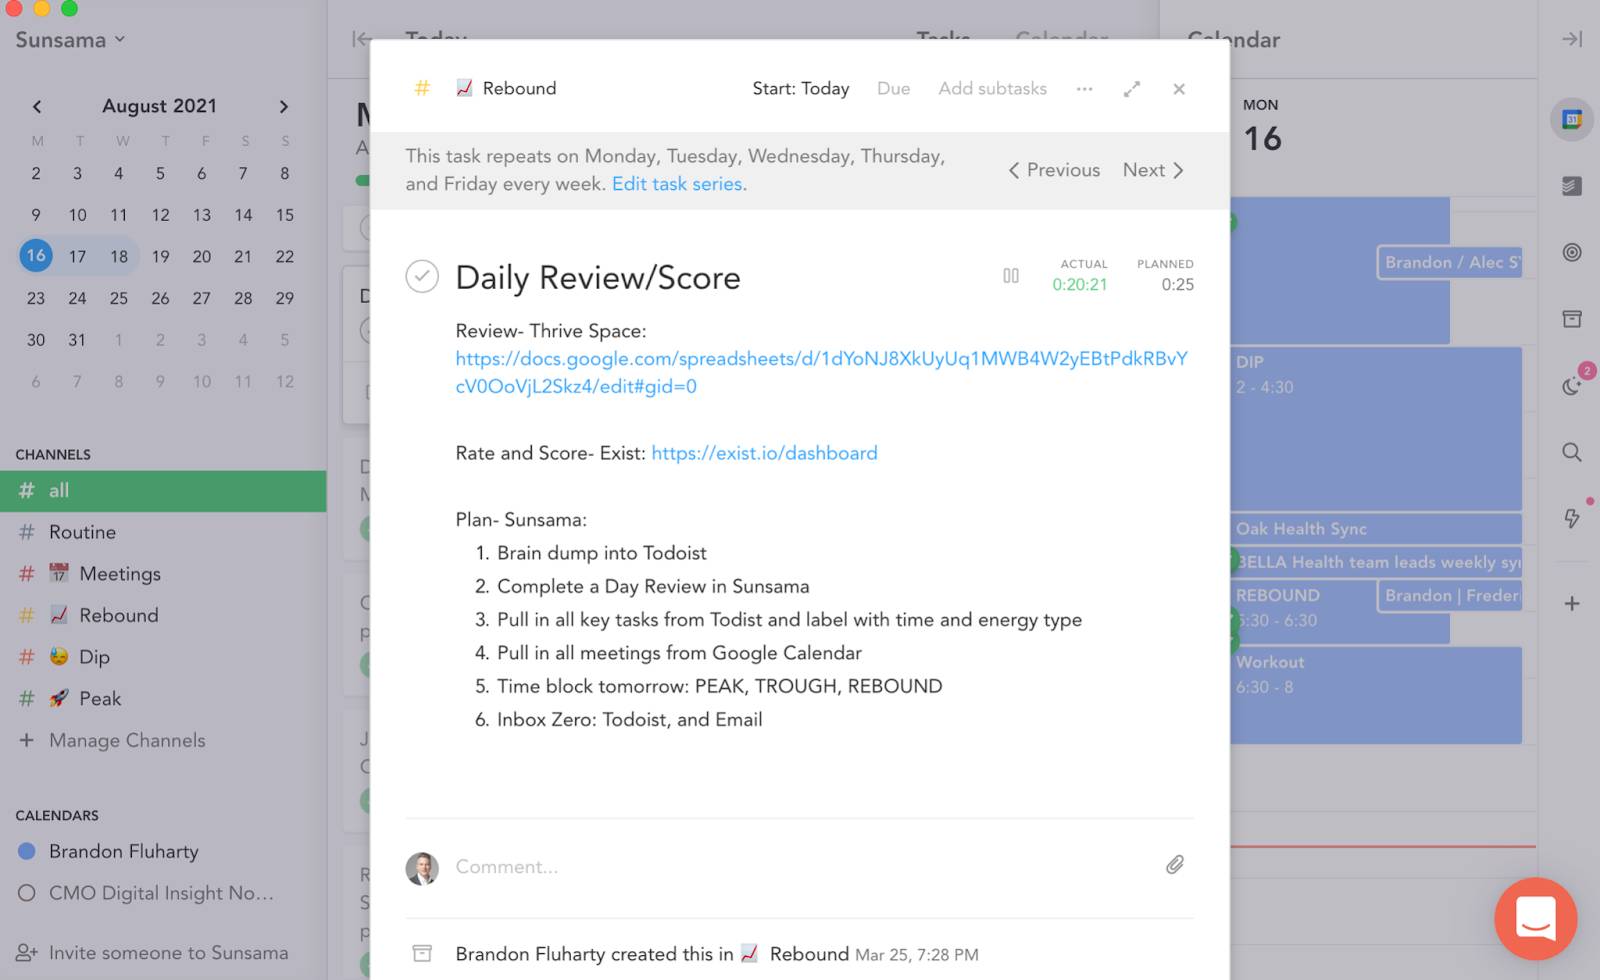The image size is (1600, 980).
Task: Close the task modal
Action: pos(1179,89)
